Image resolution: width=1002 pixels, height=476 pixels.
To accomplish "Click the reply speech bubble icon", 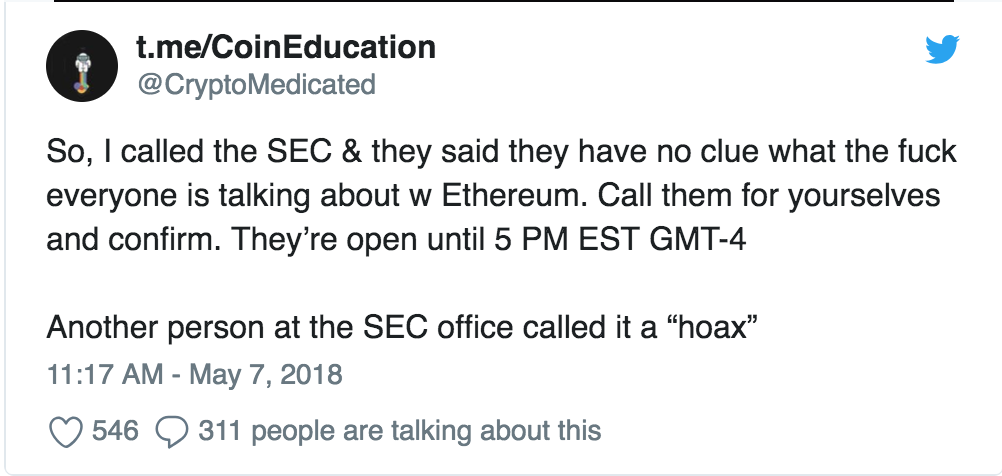I will (x=173, y=432).
